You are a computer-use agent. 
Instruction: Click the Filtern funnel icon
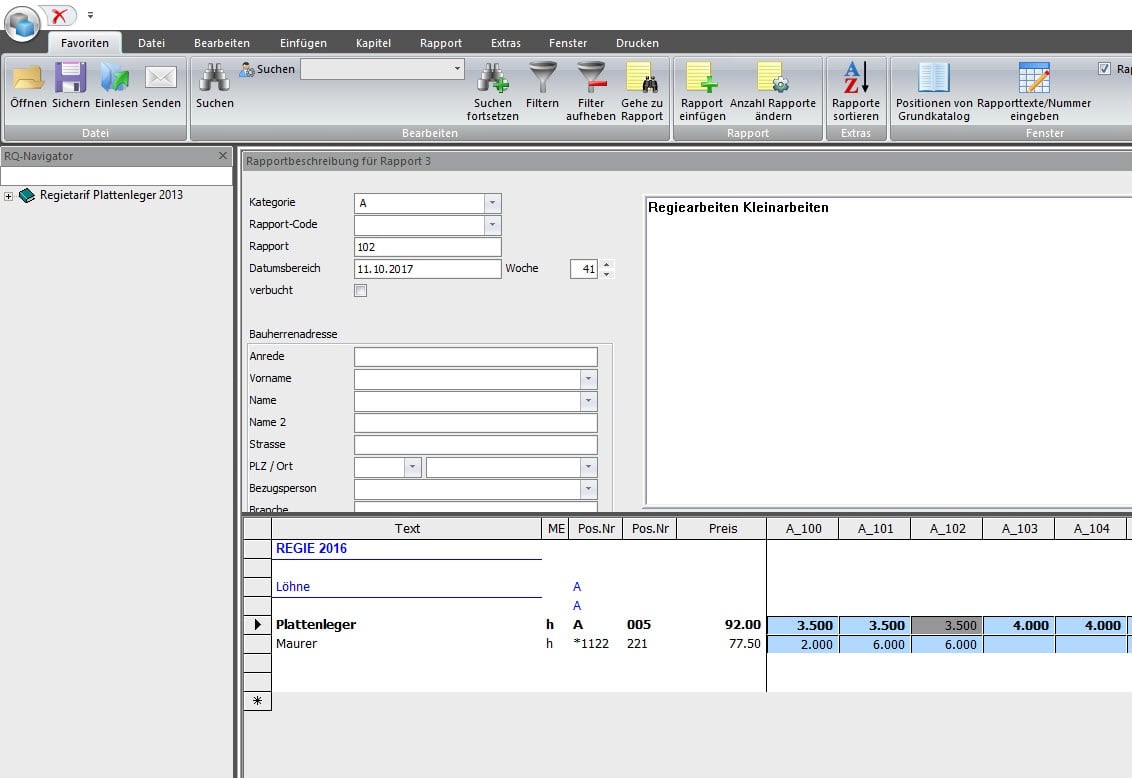(x=542, y=78)
